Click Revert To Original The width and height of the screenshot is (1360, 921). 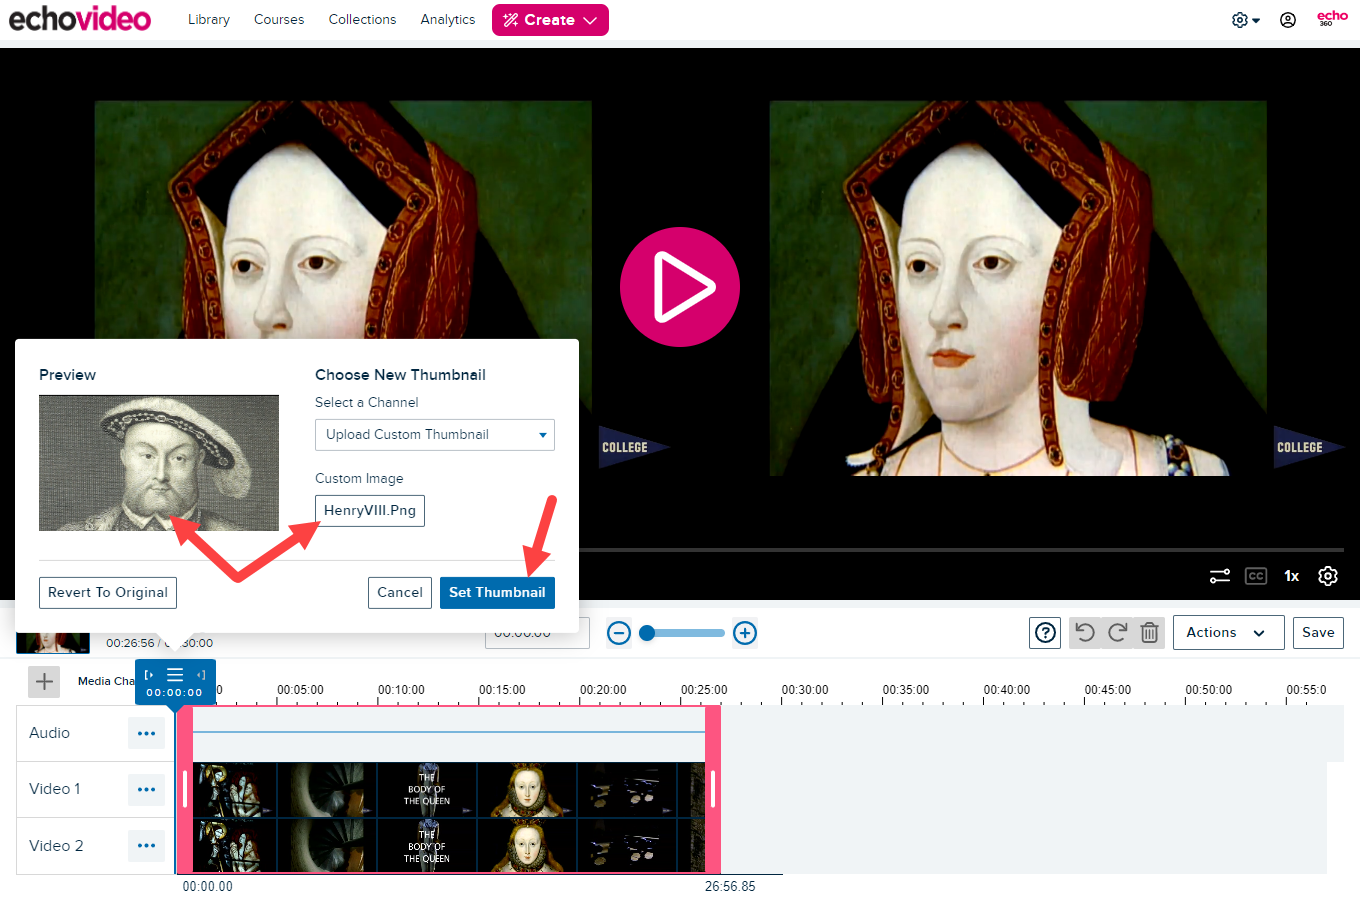(x=107, y=592)
